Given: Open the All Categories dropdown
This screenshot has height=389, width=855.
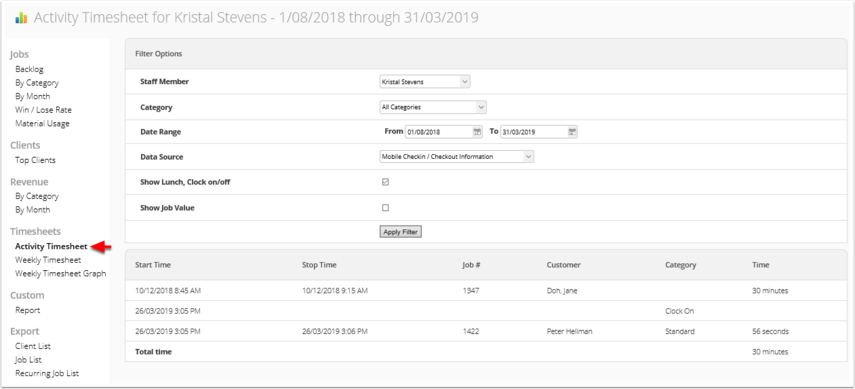Looking at the screenshot, I should [x=433, y=107].
